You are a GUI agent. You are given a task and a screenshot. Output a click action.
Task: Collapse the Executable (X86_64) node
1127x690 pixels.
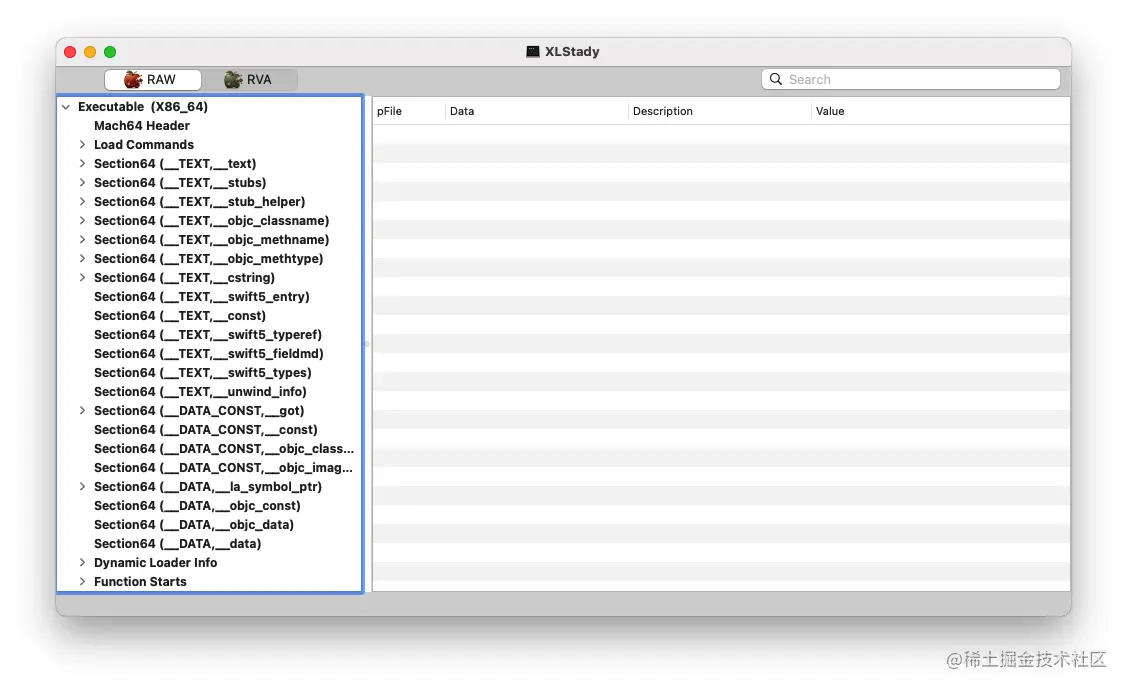(x=66, y=107)
